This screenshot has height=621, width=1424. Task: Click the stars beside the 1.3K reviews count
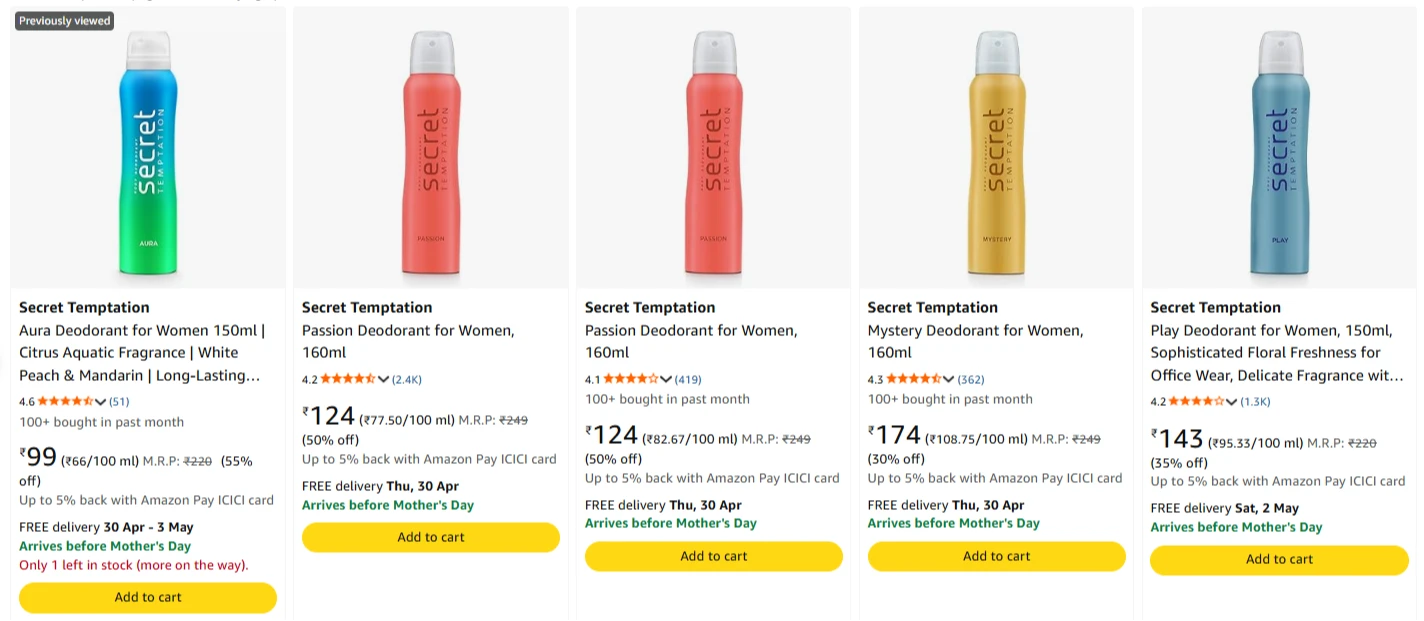1196,401
